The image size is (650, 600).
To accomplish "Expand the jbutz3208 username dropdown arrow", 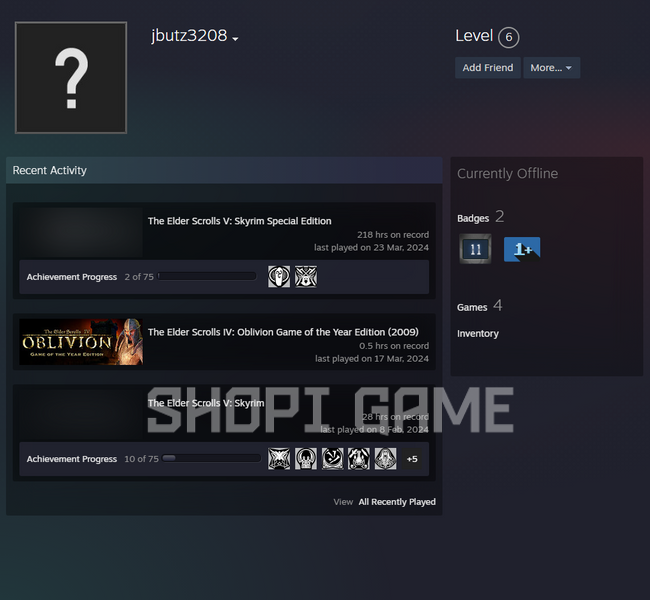I will pos(235,39).
